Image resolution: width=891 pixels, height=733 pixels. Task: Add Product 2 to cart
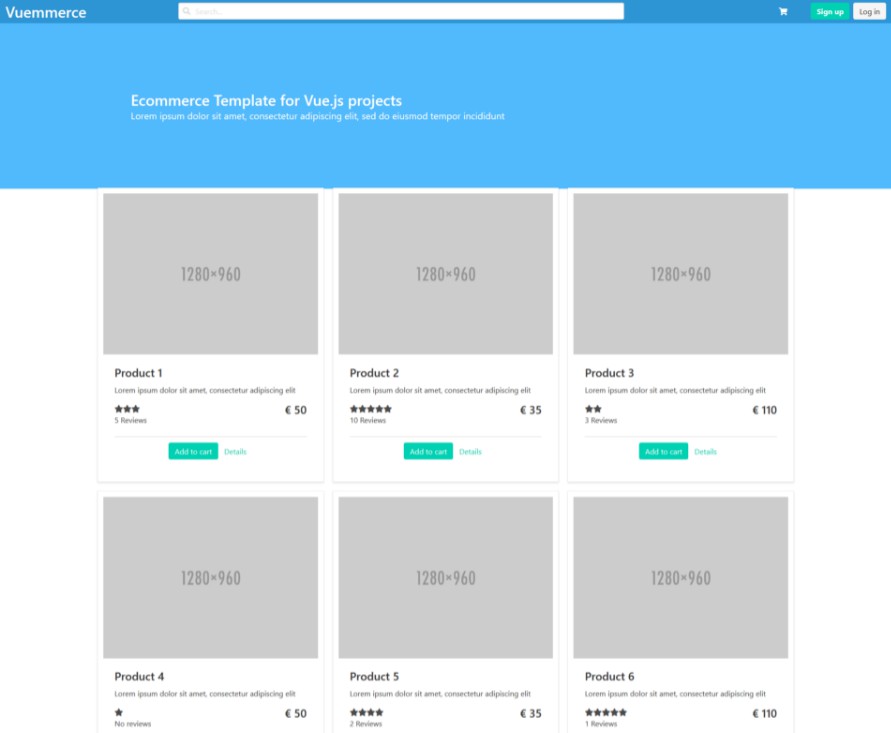428,451
